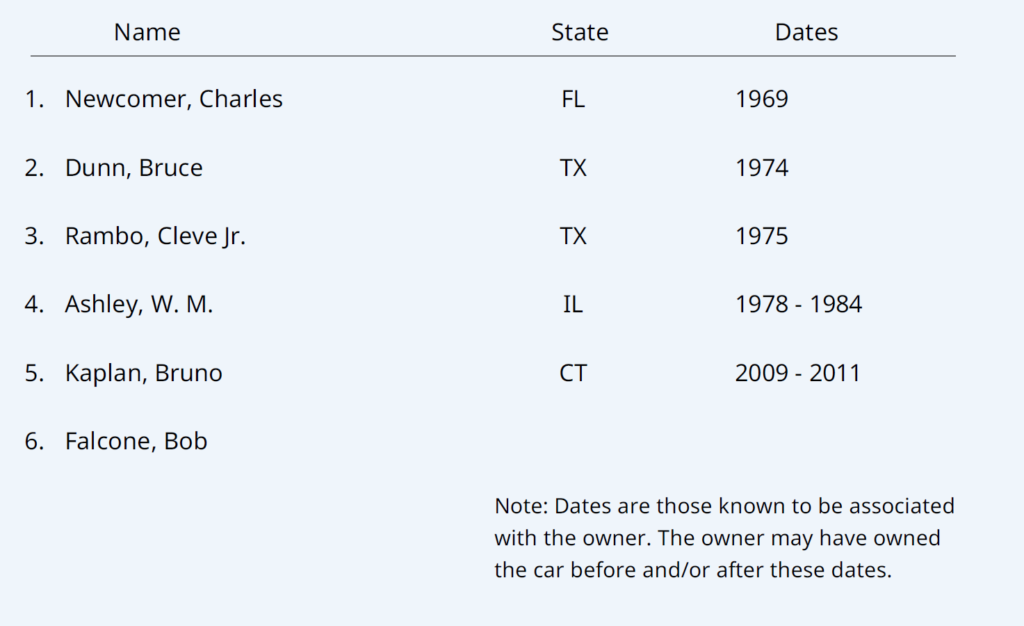This screenshot has width=1024, height=626.
Task: Click on Ashley, W. M. entry
Action: point(139,304)
